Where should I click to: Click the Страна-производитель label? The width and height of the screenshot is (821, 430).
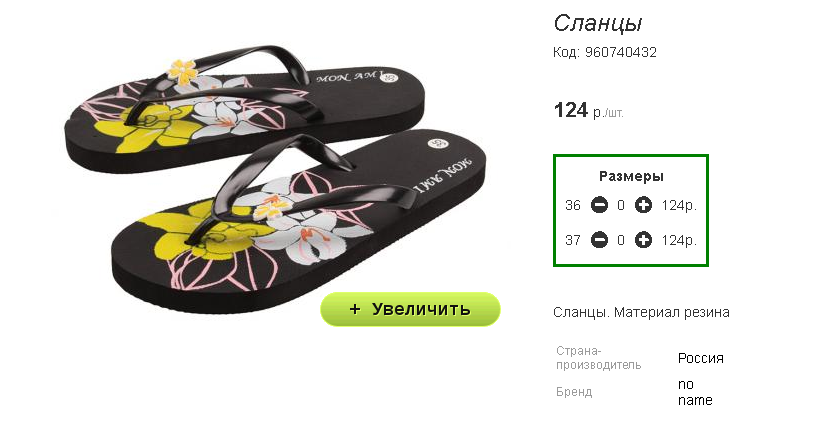(598, 358)
